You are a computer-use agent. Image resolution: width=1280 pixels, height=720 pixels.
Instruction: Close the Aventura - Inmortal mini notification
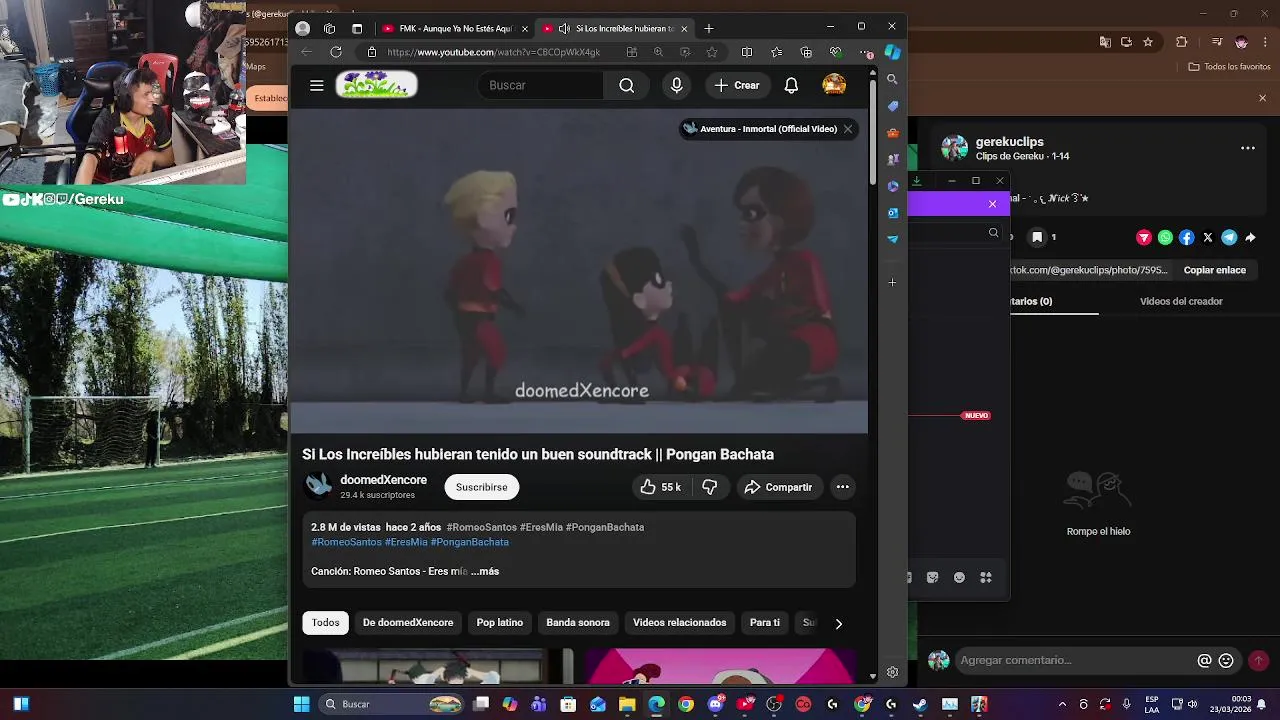(x=848, y=129)
